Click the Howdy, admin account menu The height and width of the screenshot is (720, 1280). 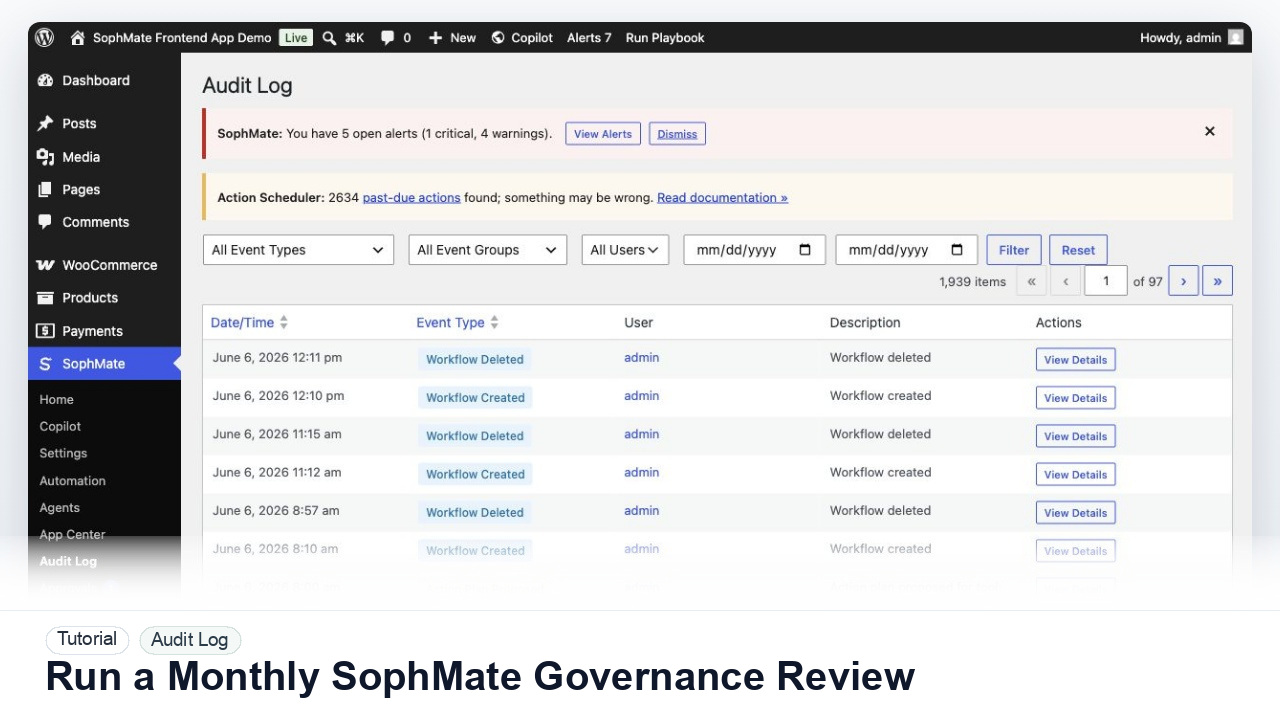(x=1191, y=38)
